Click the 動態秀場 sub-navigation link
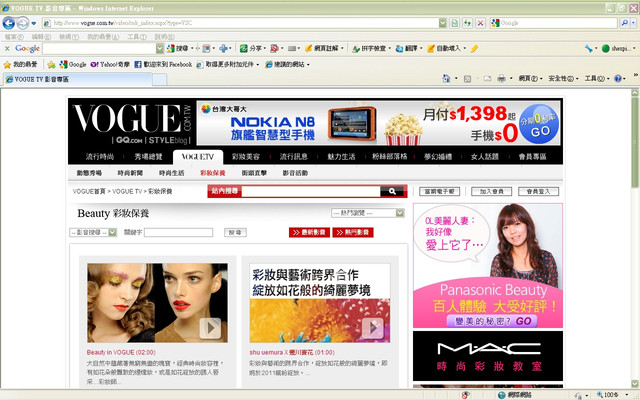Image resolution: width=640 pixels, height=400 pixels. 89,173
